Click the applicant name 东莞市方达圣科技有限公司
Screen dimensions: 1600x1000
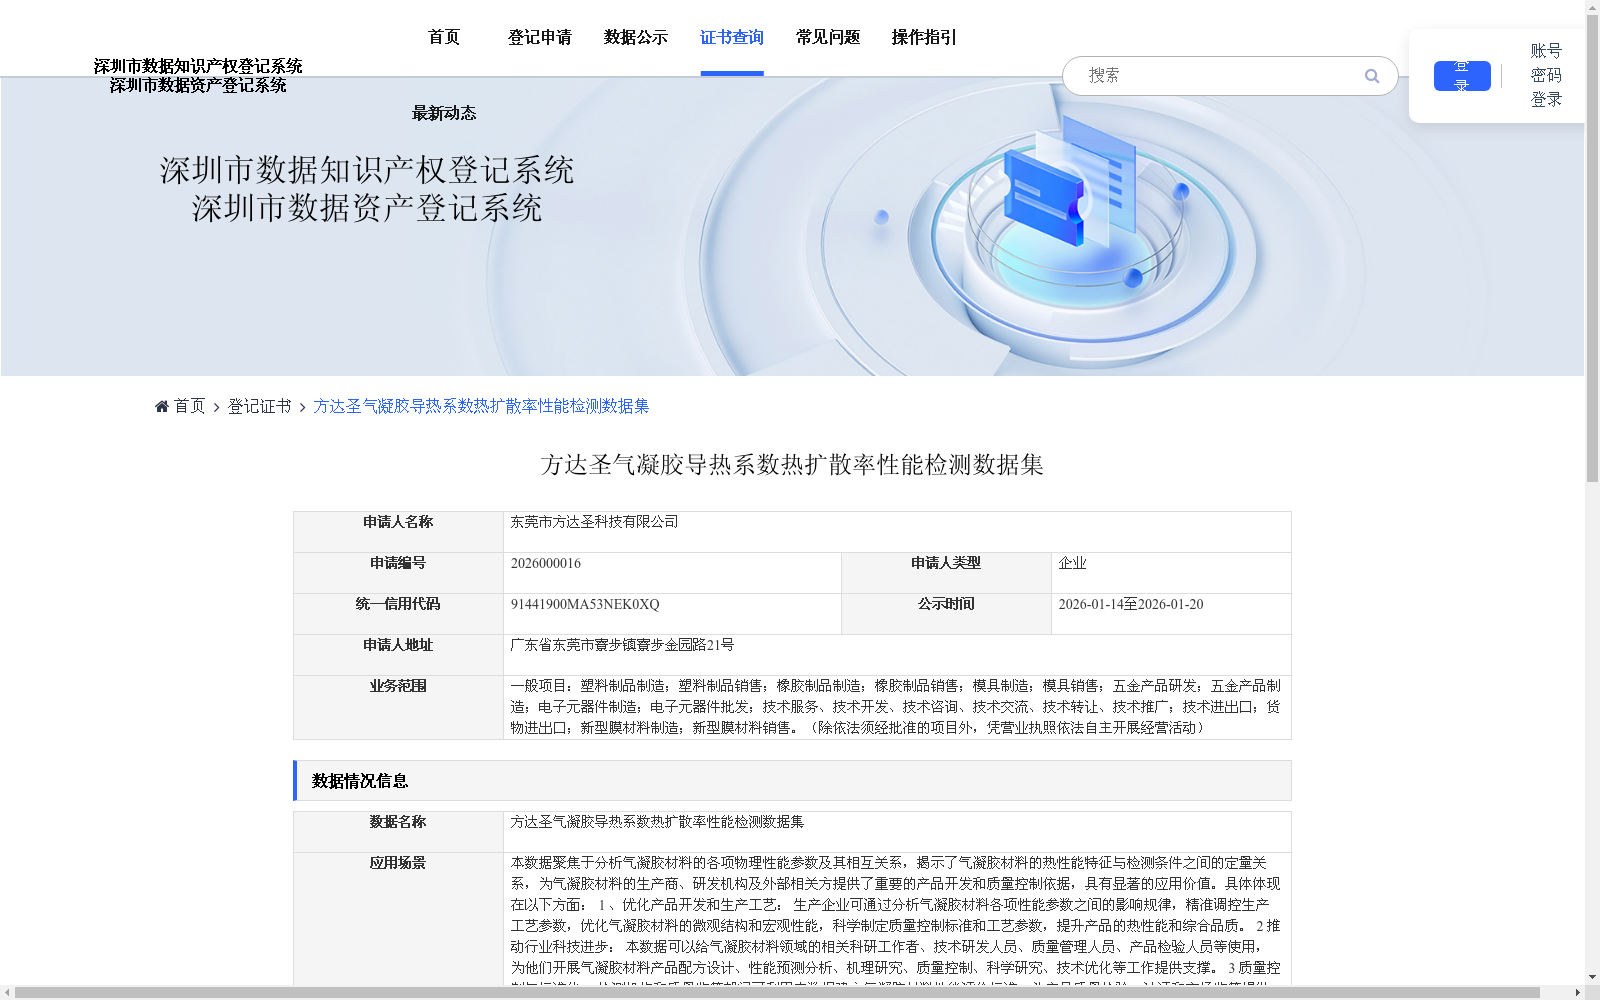[x=594, y=522]
